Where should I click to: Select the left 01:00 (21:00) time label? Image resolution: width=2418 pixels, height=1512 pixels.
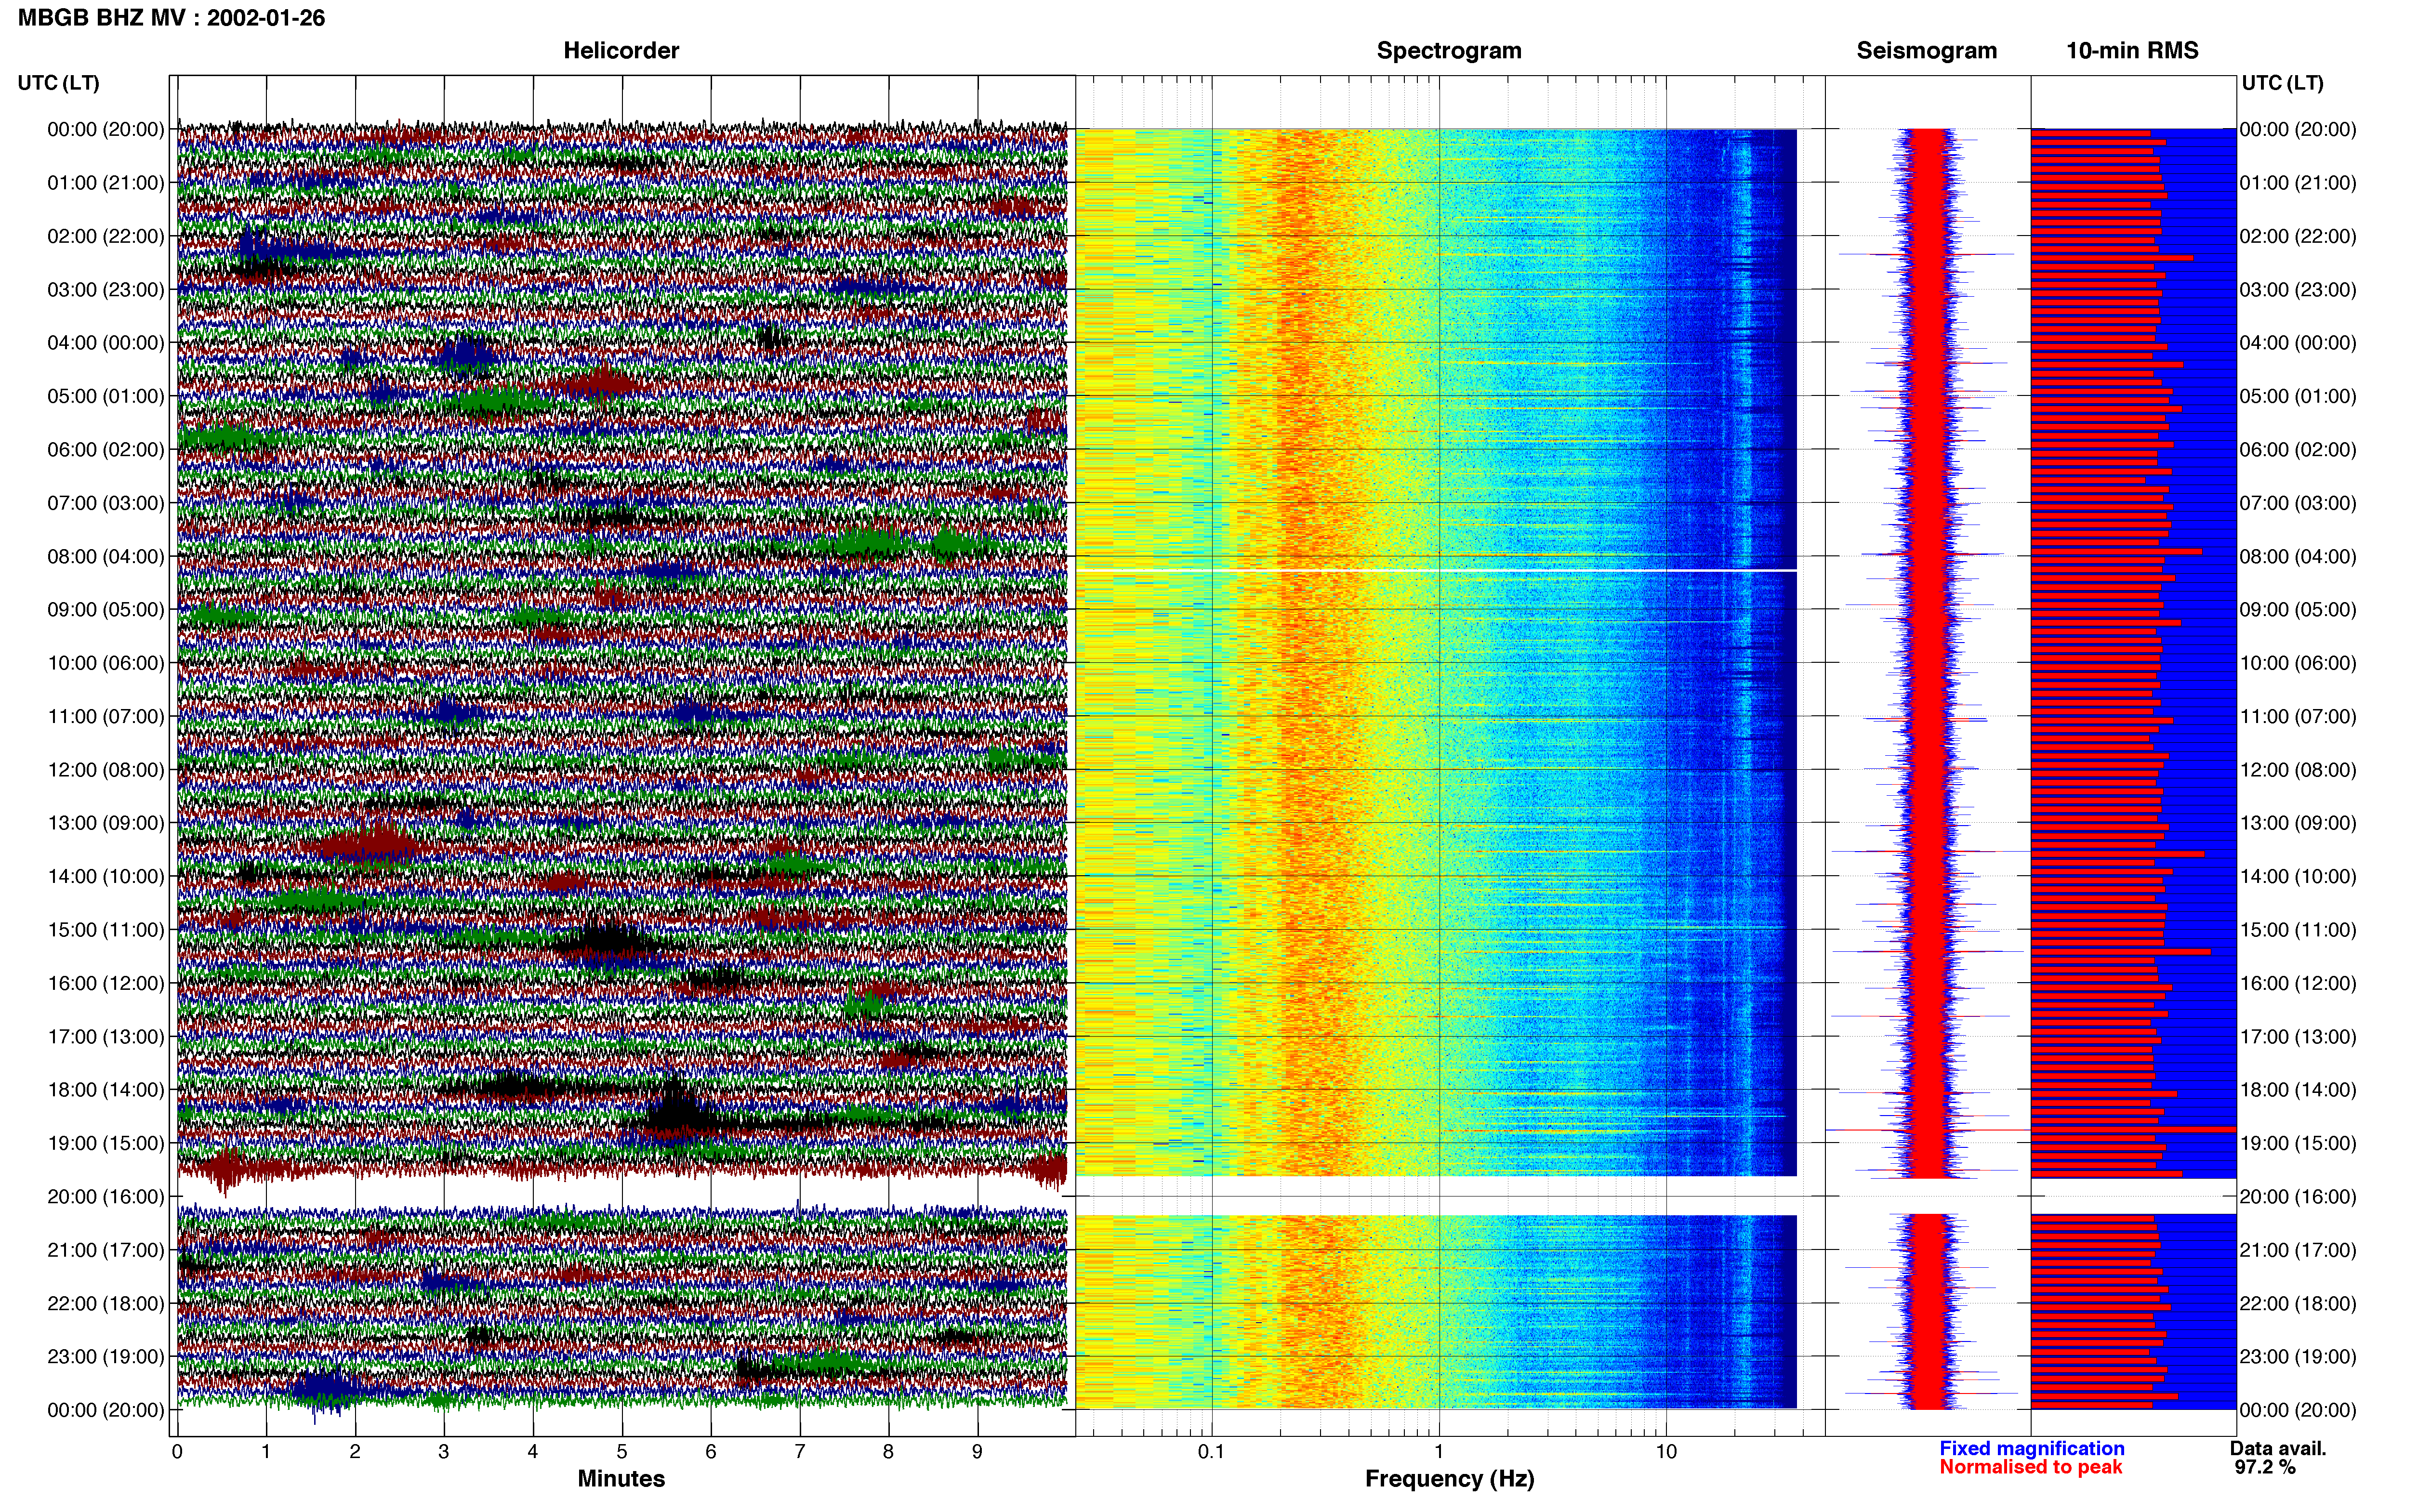click(x=106, y=183)
